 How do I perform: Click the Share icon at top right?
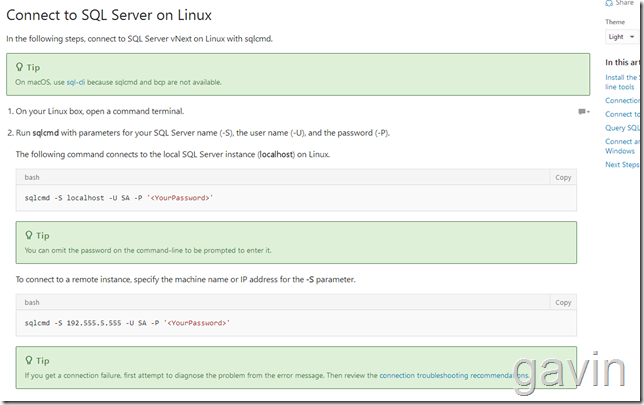tap(609, 3)
